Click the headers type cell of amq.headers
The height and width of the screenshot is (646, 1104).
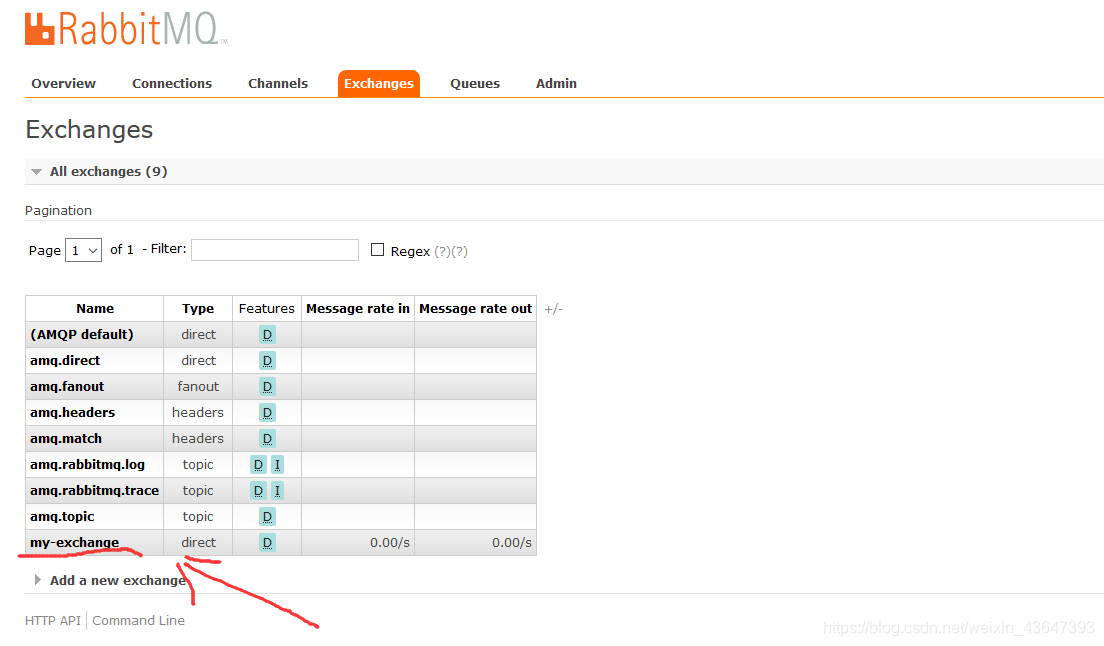[x=198, y=412]
